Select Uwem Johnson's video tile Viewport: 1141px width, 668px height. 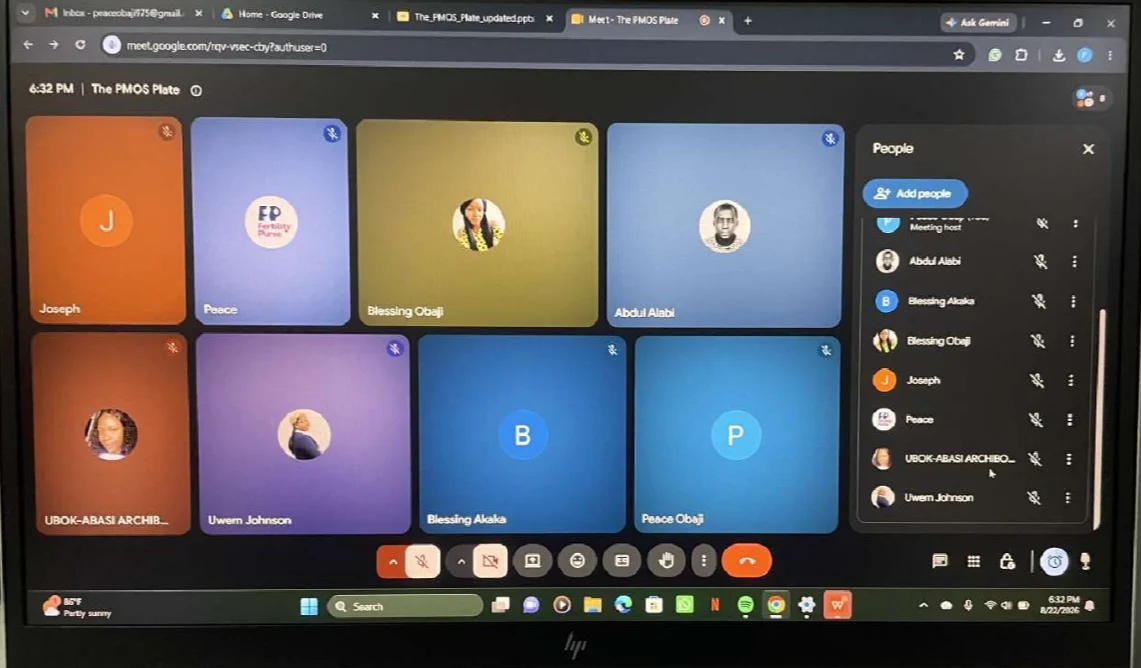coord(304,434)
